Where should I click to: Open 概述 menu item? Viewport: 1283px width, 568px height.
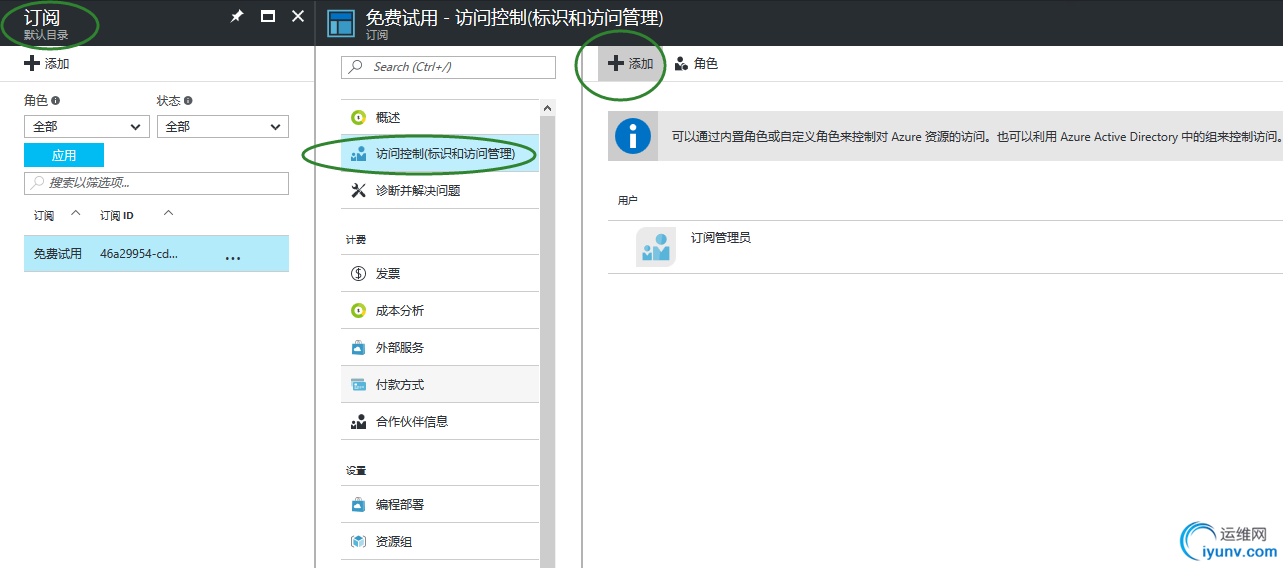coord(440,117)
